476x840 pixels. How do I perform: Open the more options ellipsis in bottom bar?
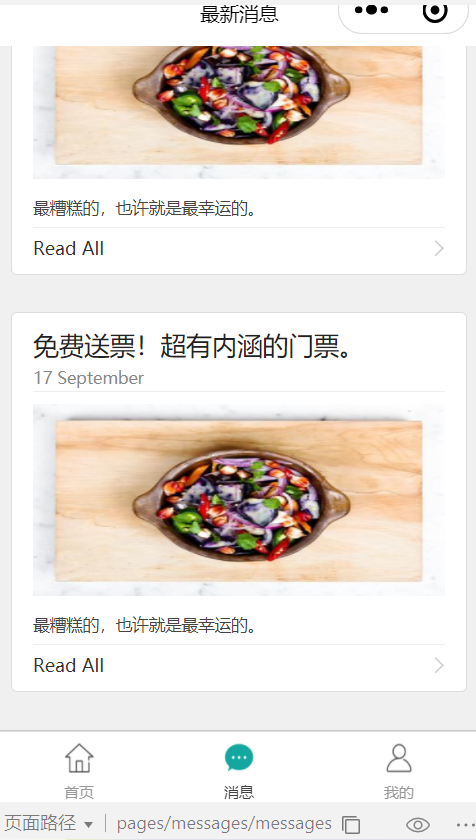pyautogui.click(x=465, y=825)
